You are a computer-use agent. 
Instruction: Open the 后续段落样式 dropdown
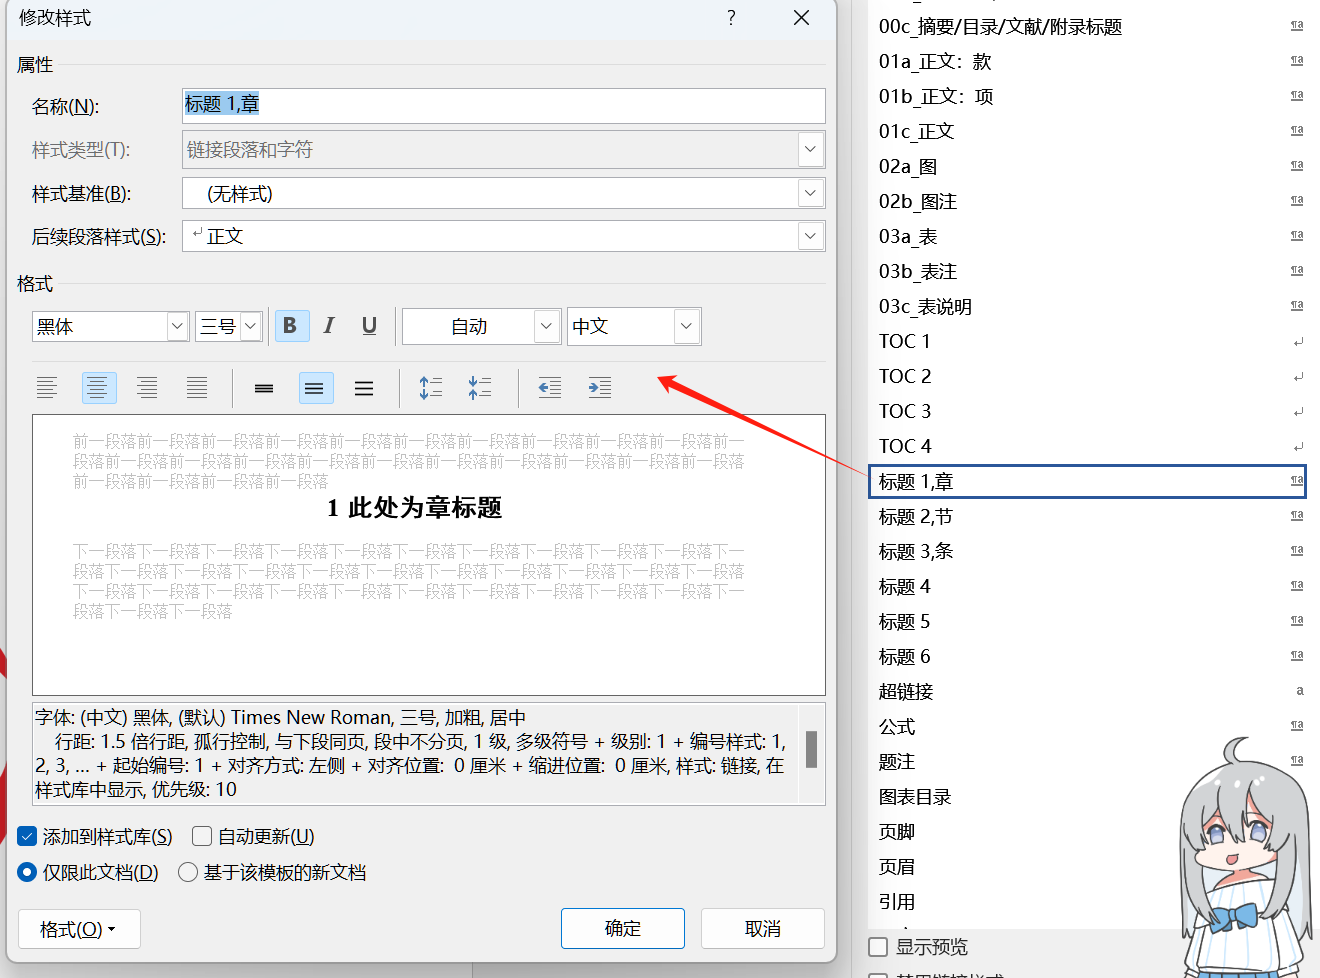click(810, 236)
